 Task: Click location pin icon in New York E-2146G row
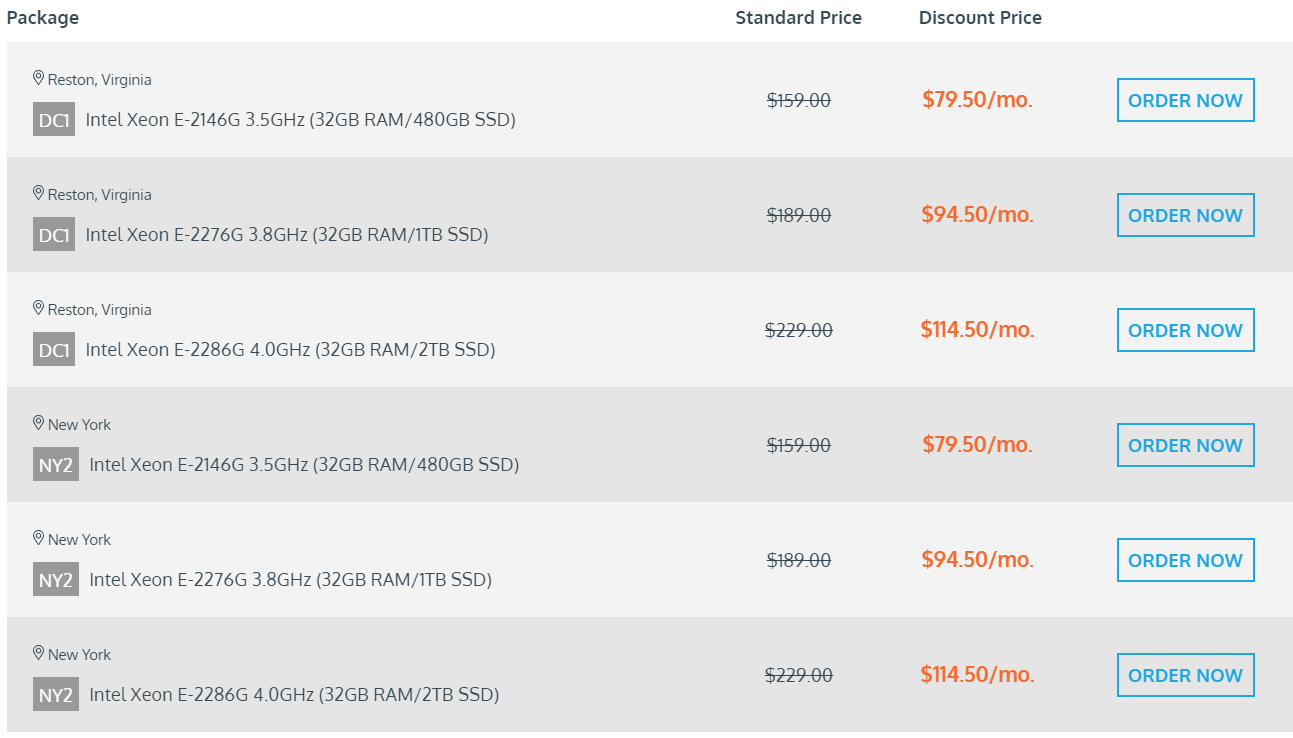coord(39,423)
